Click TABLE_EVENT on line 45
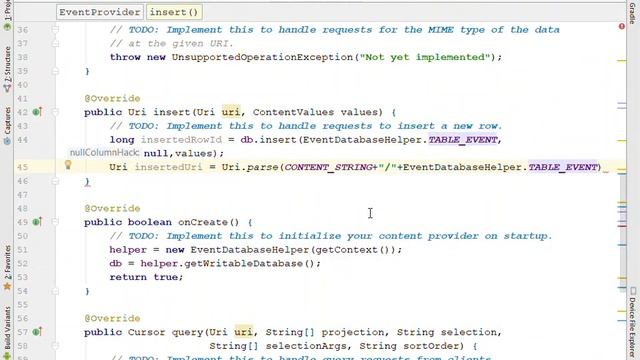Image resolution: width=640 pixels, height=360 pixels. pos(562,167)
